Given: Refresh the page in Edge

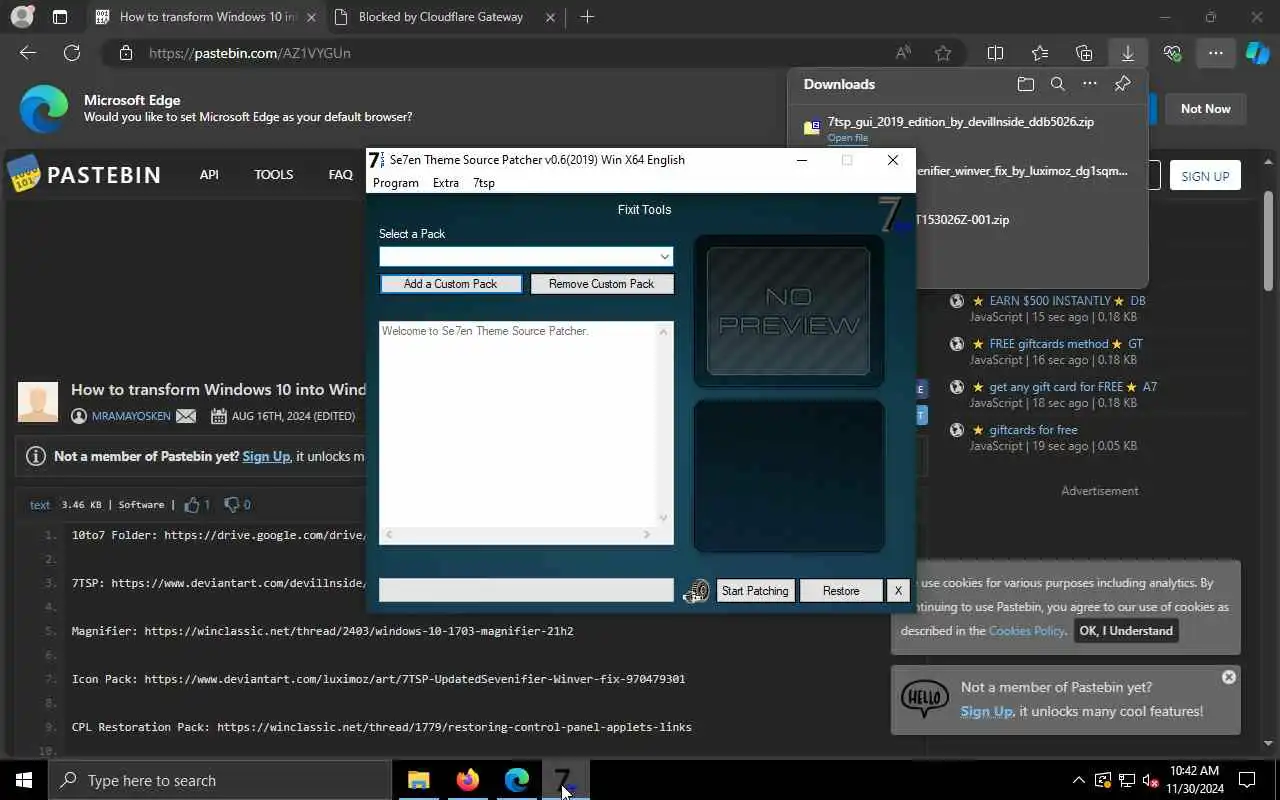Looking at the screenshot, I should pos(72,53).
